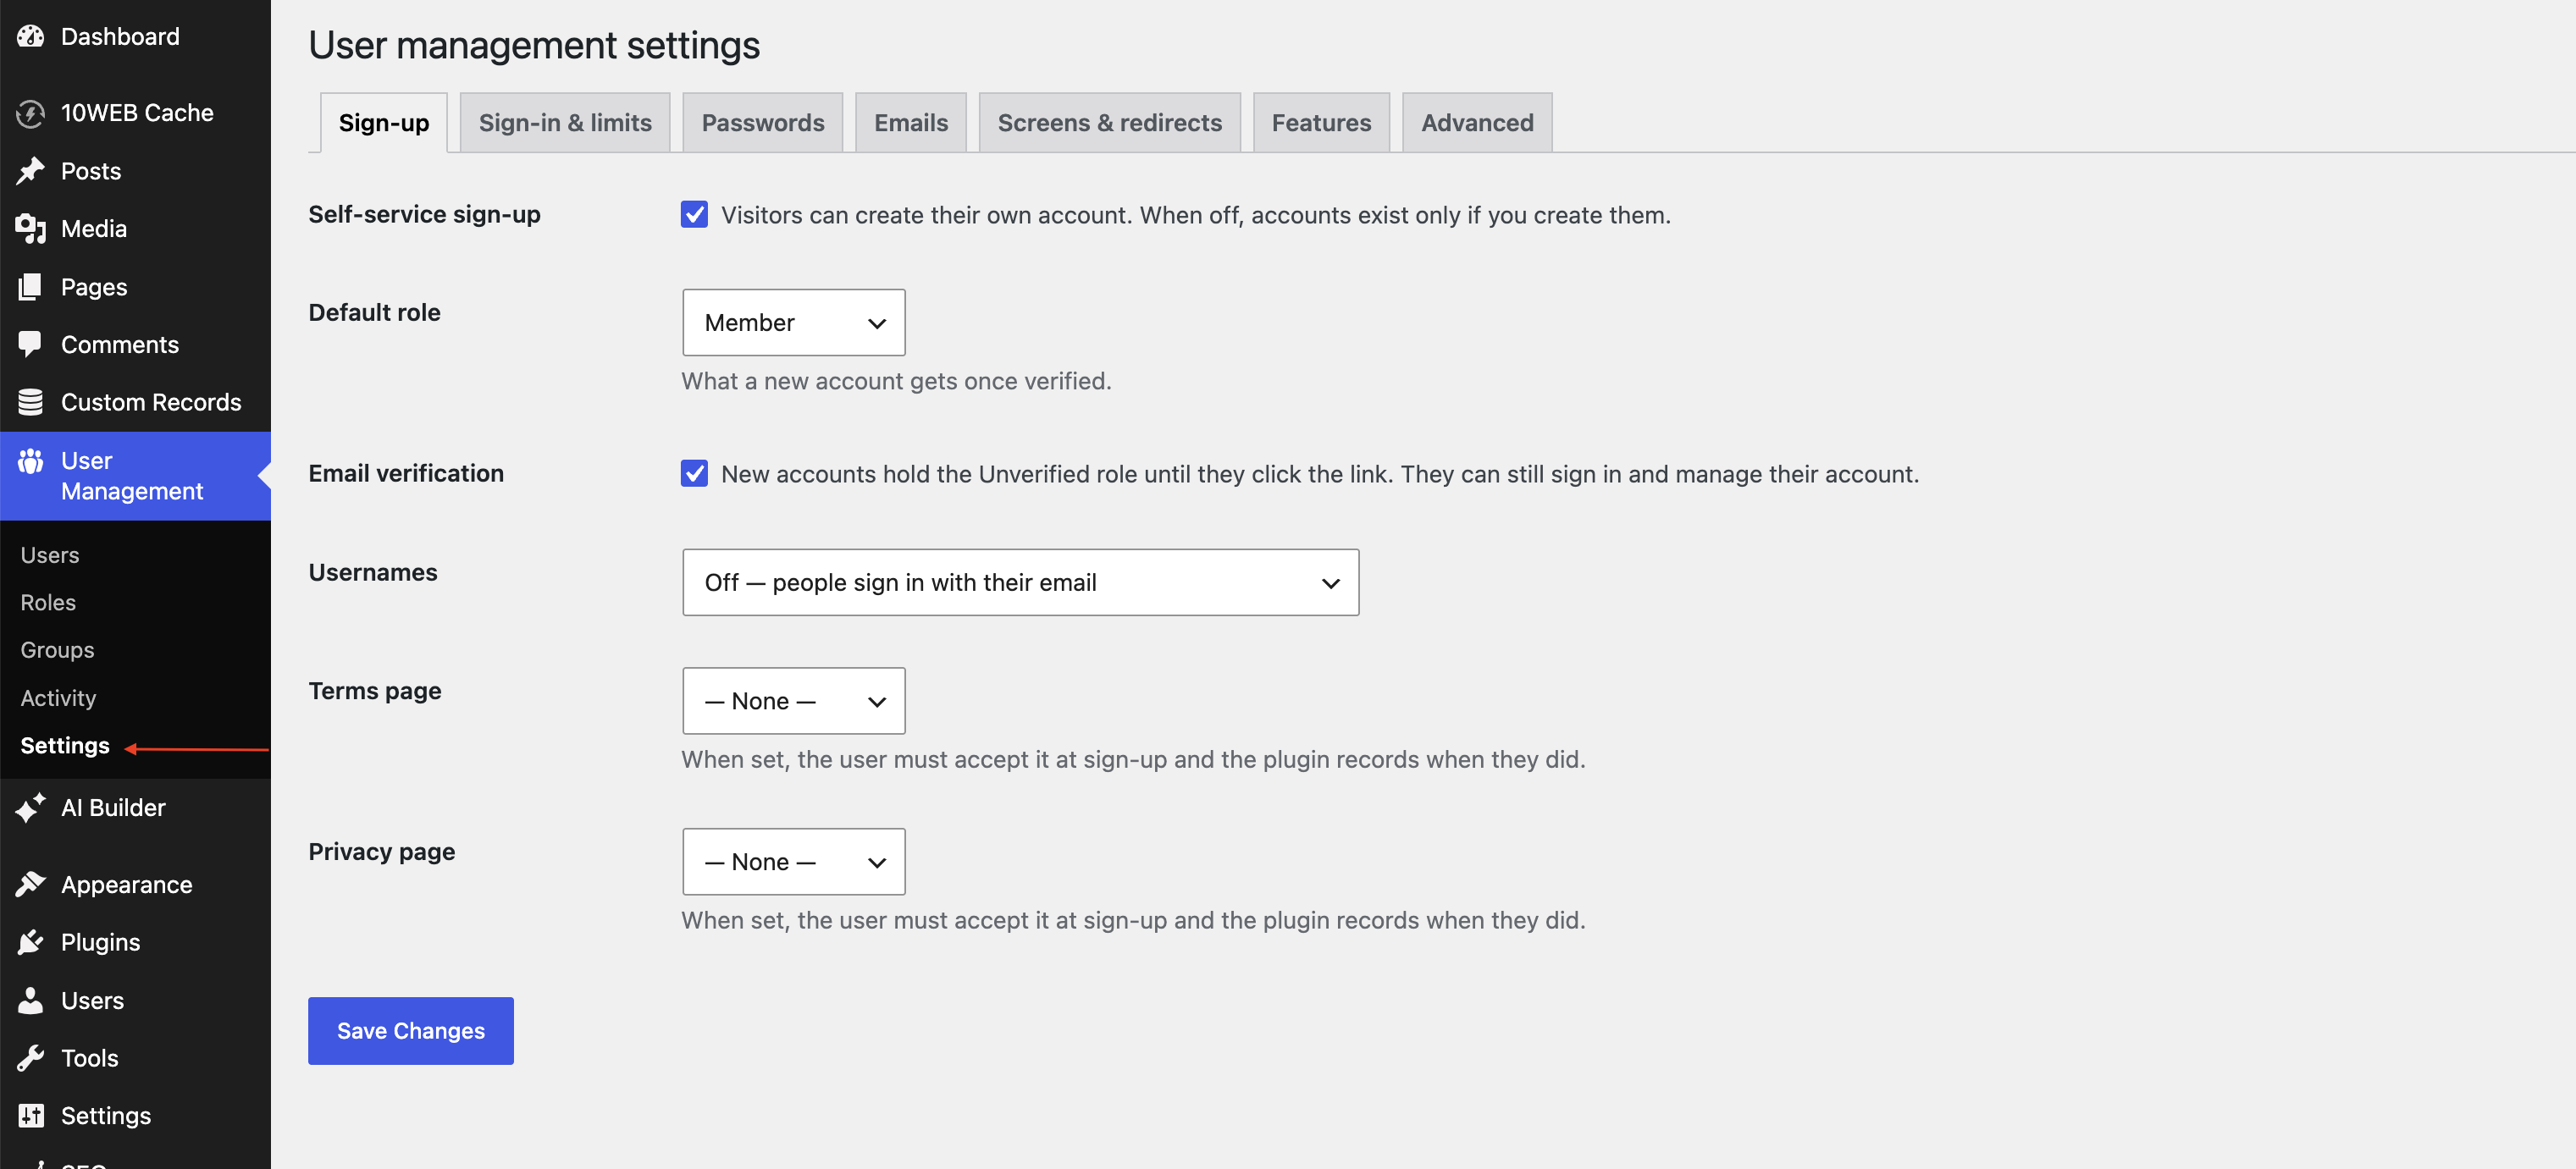Open the Privacy page dropdown

[x=794, y=861]
